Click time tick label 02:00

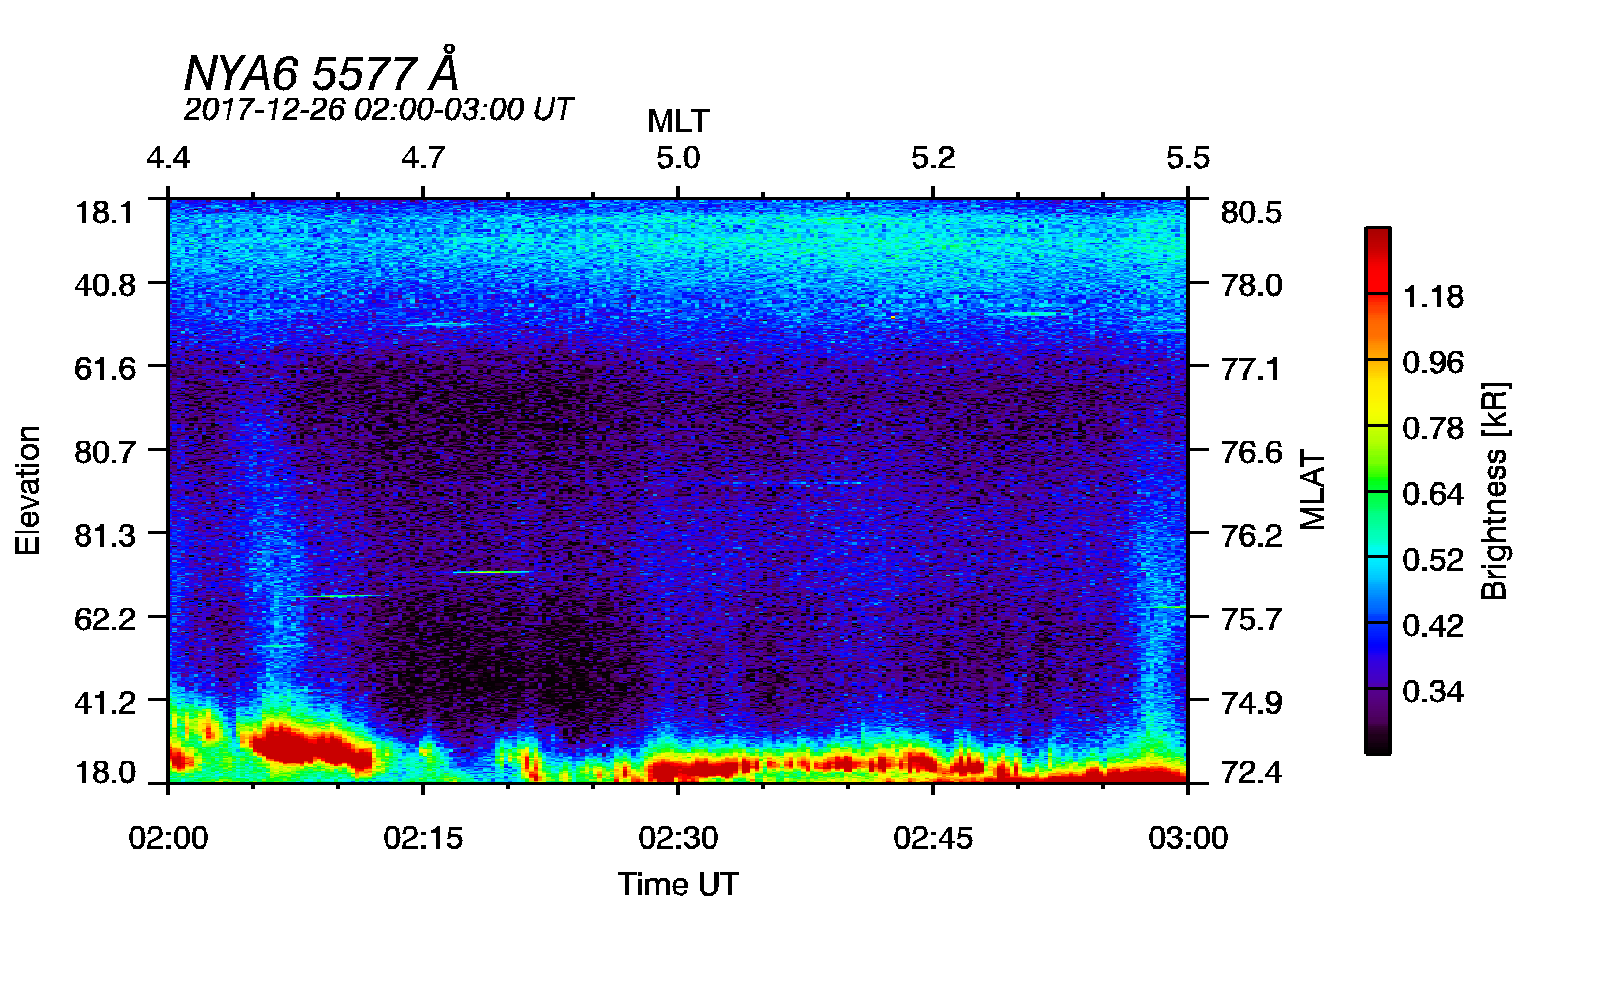coord(168,837)
